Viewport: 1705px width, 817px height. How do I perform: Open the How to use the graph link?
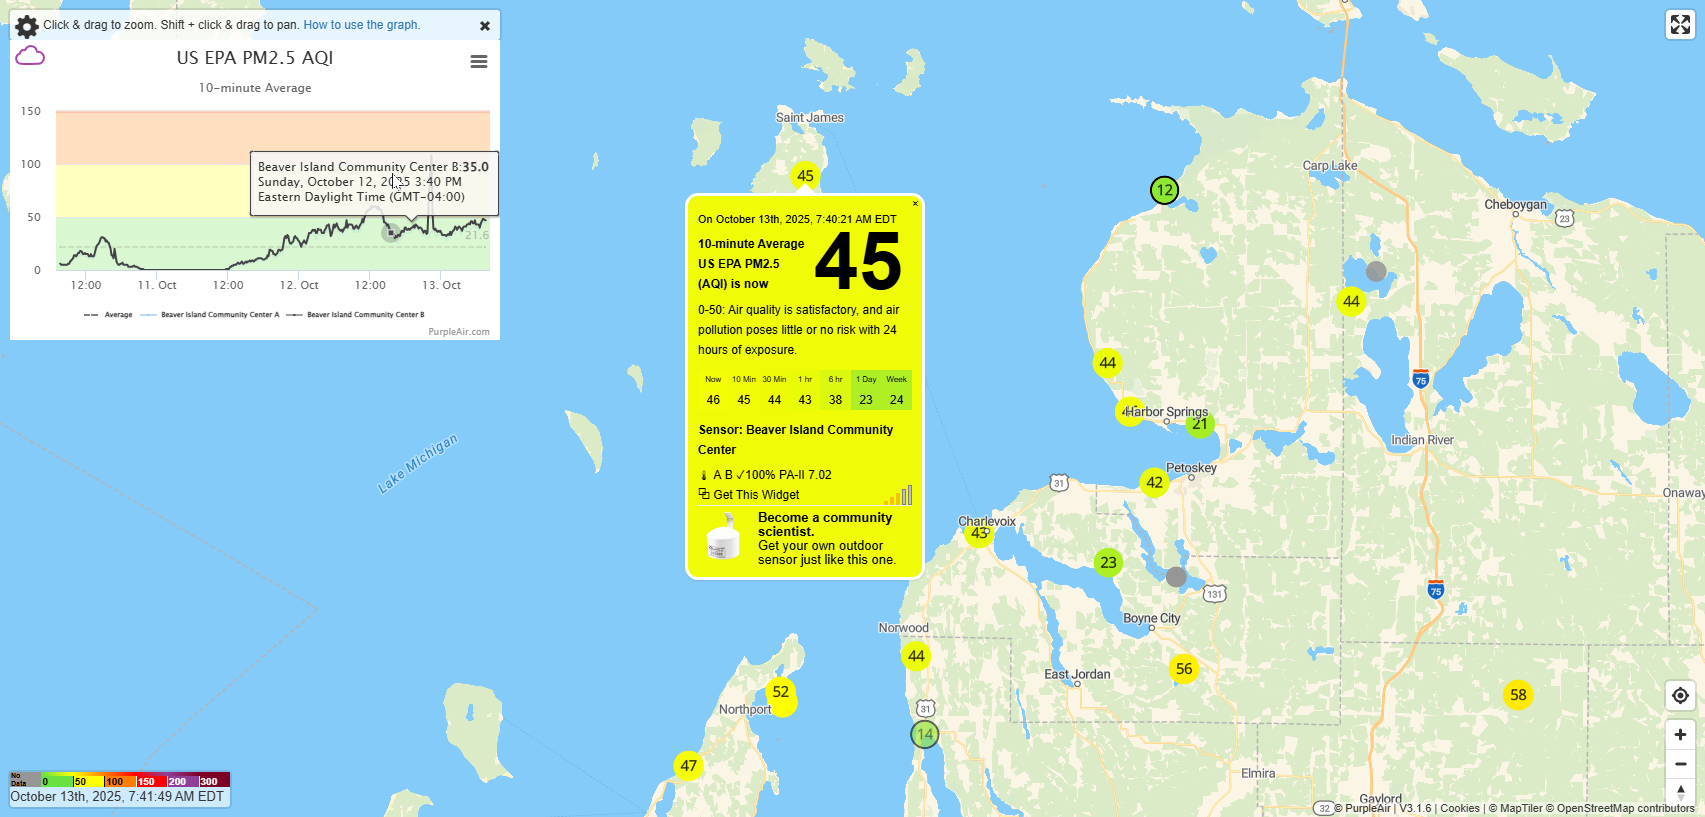(x=361, y=25)
